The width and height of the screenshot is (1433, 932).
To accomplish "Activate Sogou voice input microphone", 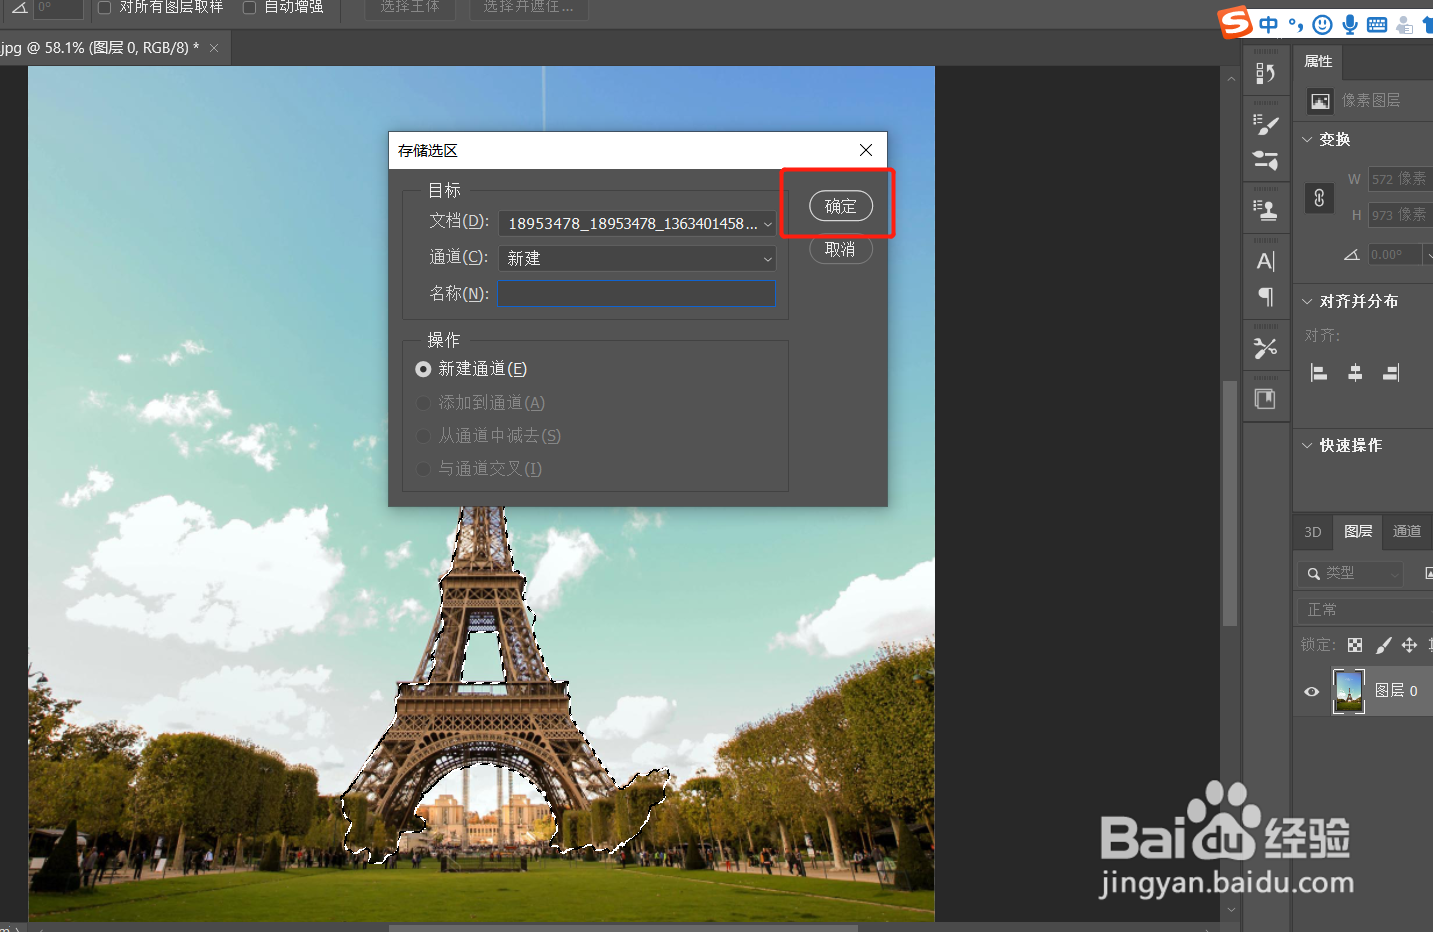I will 1350,25.
